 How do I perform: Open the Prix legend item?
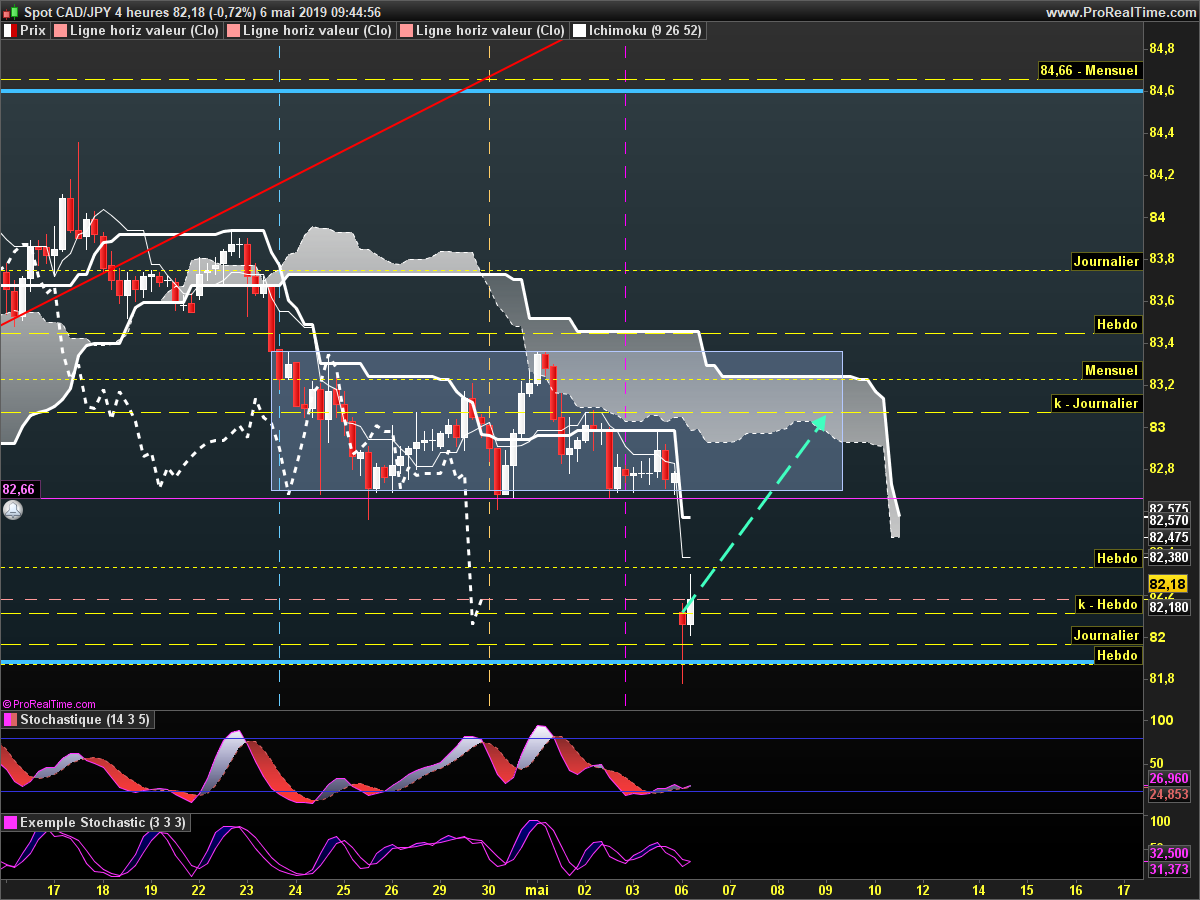tap(25, 31)
